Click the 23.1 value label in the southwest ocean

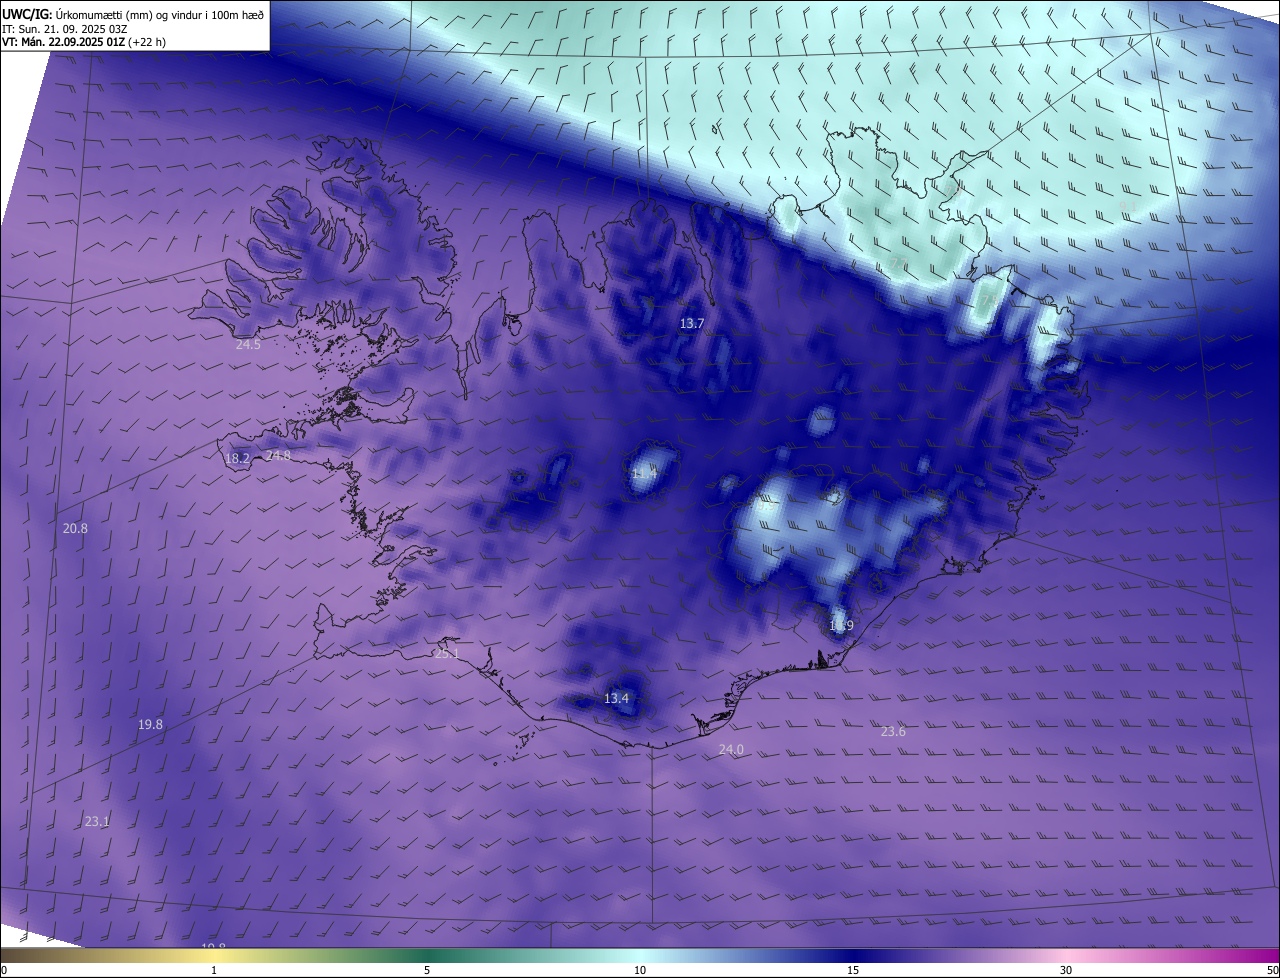coord(97,821)
